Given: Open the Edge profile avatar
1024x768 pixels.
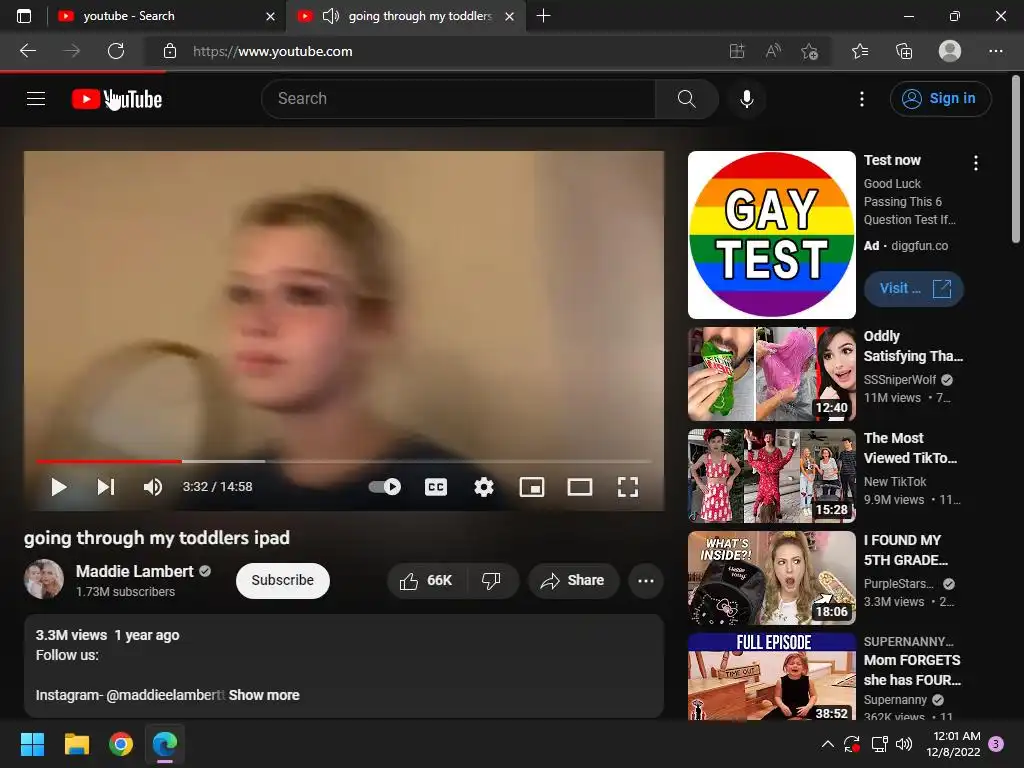Looking at the screenshot, I should coord(950,51).
